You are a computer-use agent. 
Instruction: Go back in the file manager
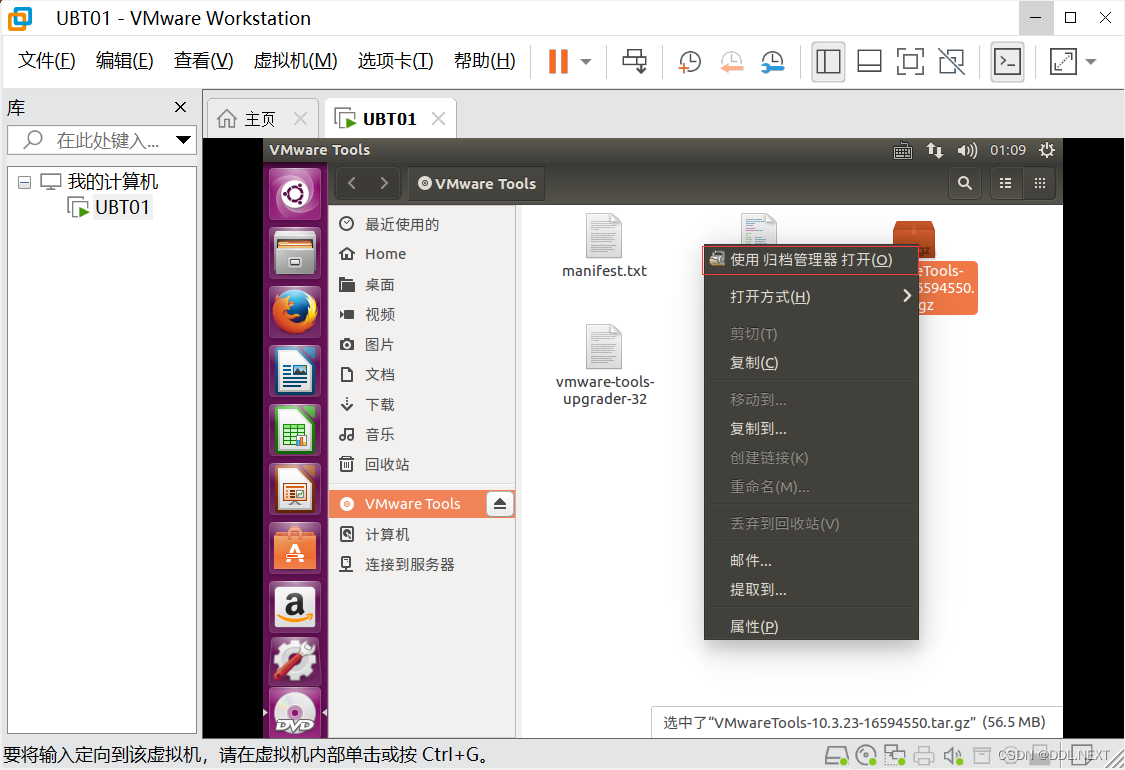pos(352,183)
